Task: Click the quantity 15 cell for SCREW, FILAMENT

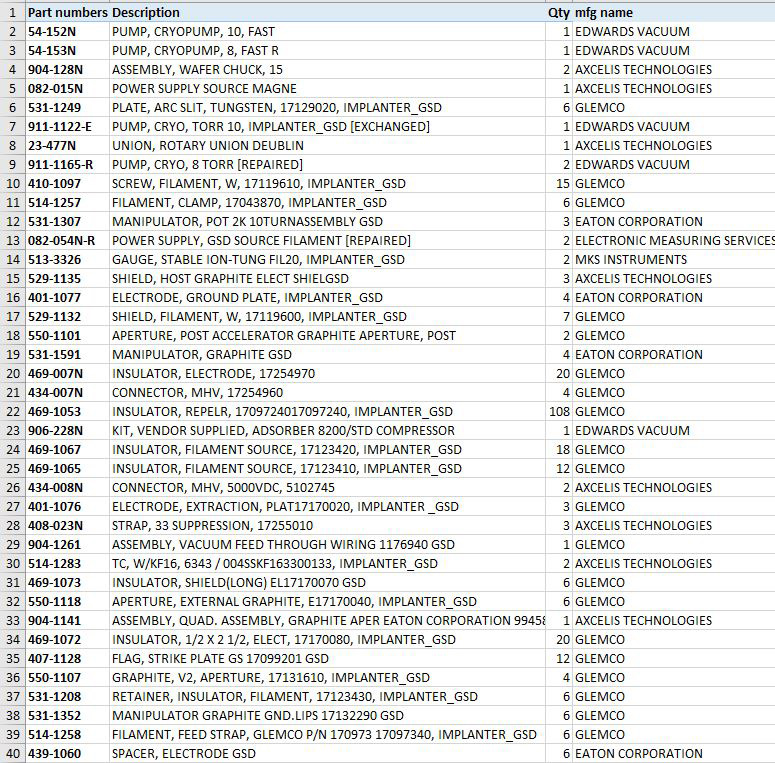Action: [562, 183]
